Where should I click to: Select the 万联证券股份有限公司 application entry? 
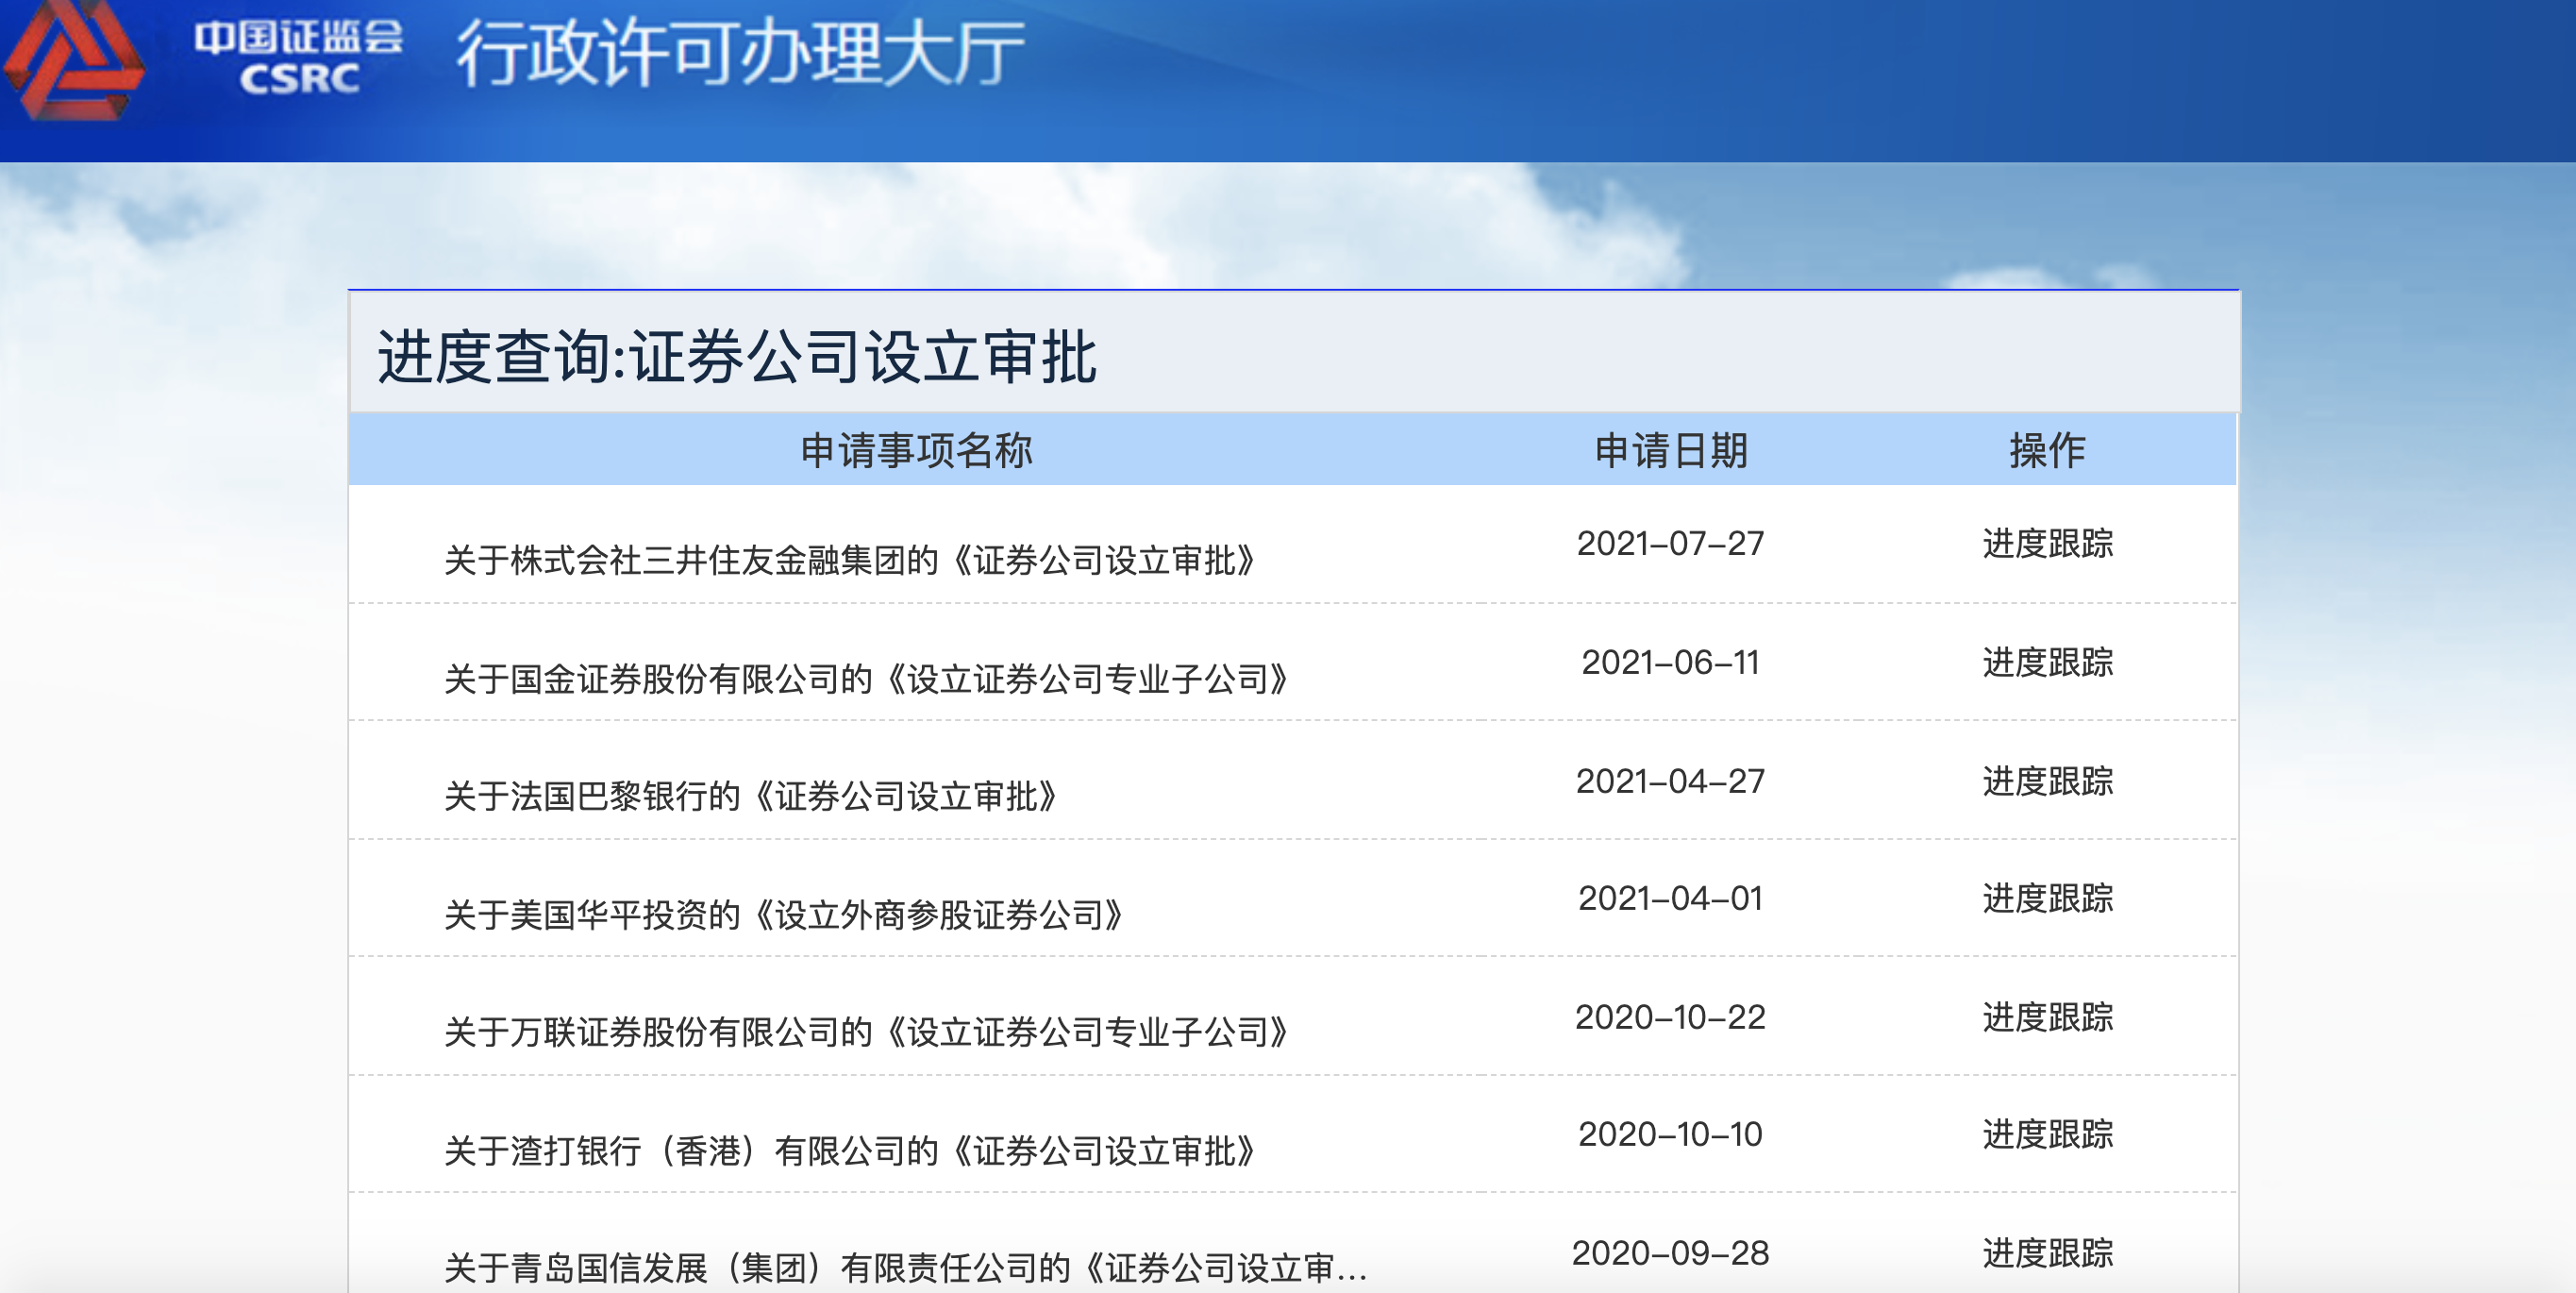866,1032
